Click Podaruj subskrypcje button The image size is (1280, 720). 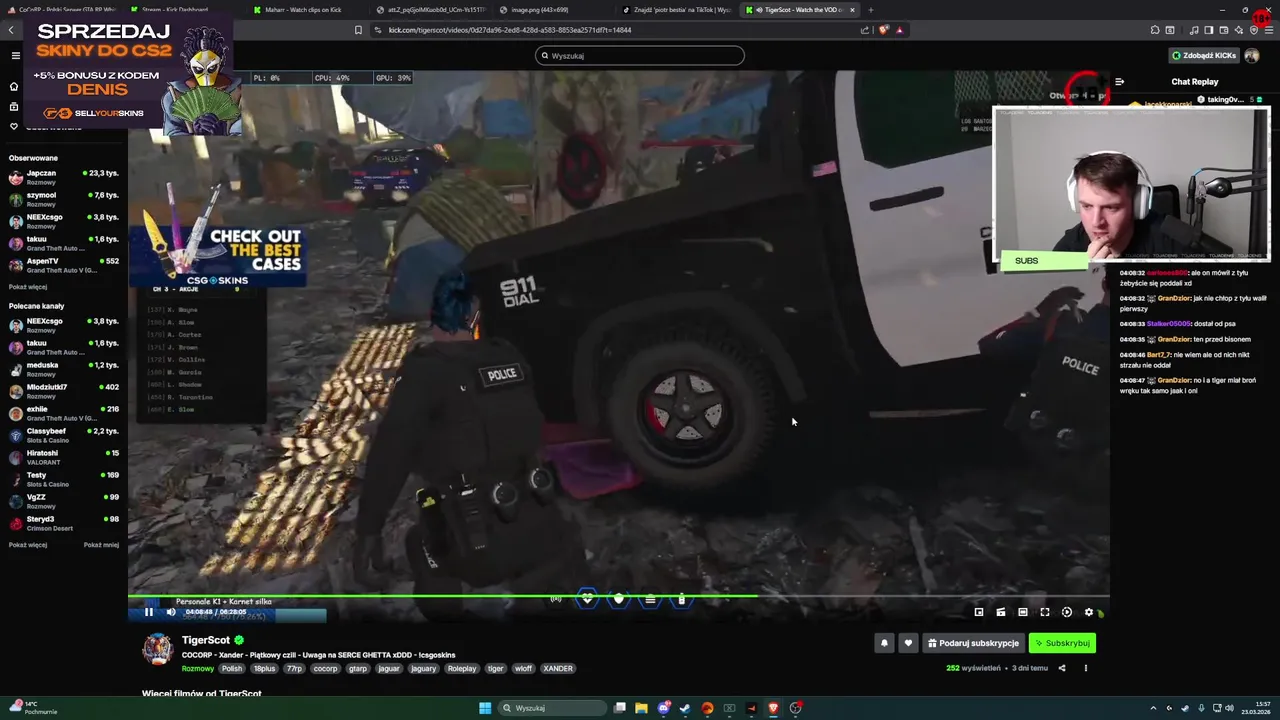pos(973,643)
